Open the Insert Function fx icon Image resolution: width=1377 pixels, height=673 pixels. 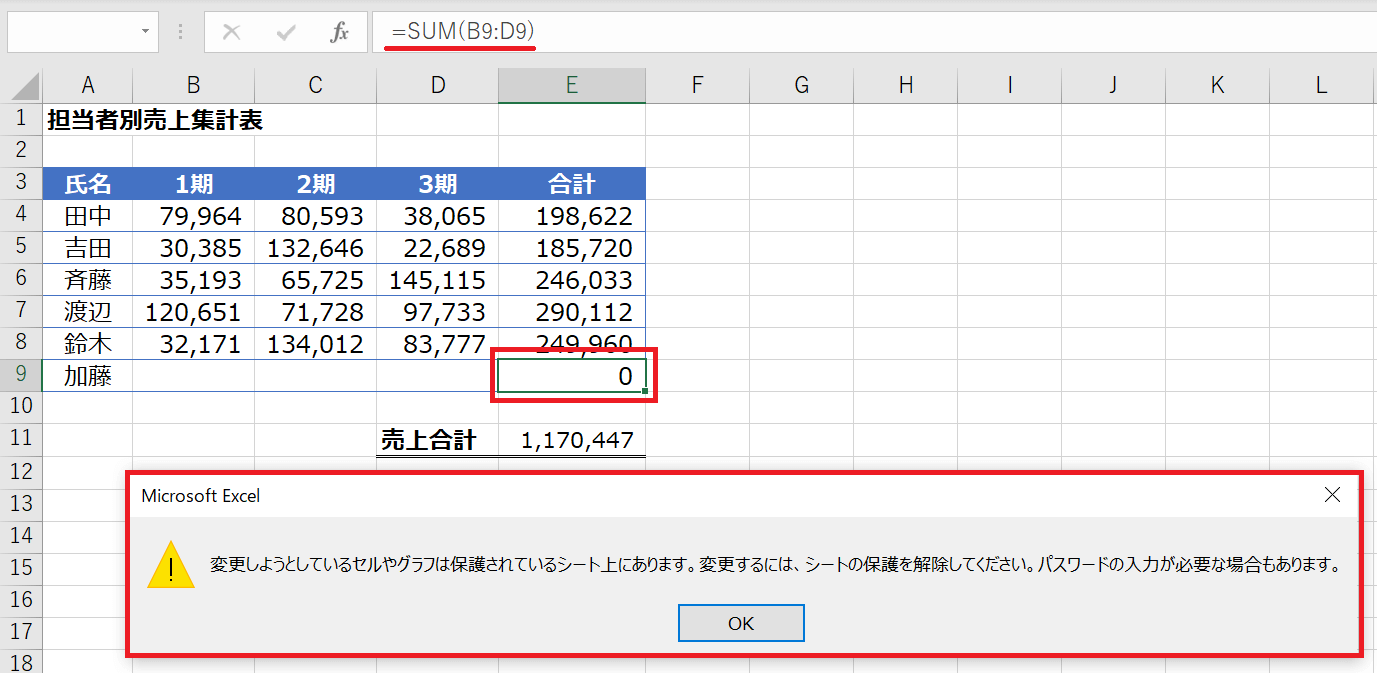(340, 32)
